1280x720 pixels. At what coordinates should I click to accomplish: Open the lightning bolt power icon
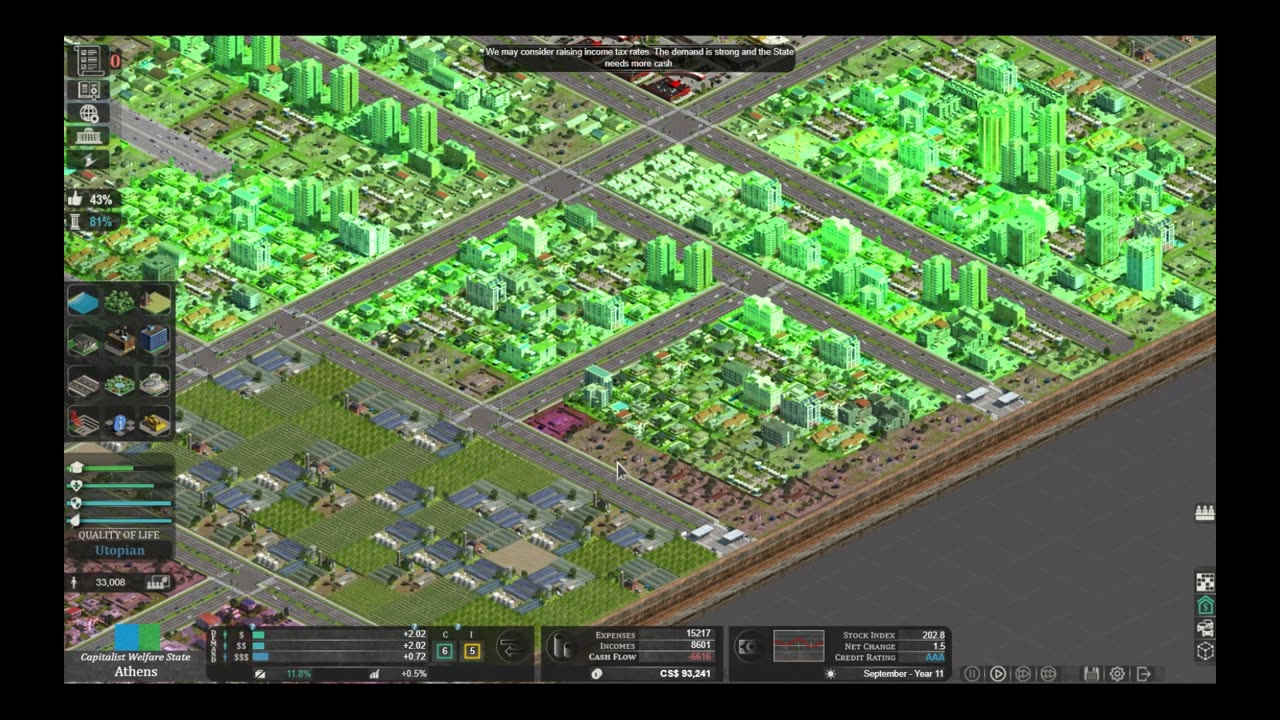coord(88,159)
